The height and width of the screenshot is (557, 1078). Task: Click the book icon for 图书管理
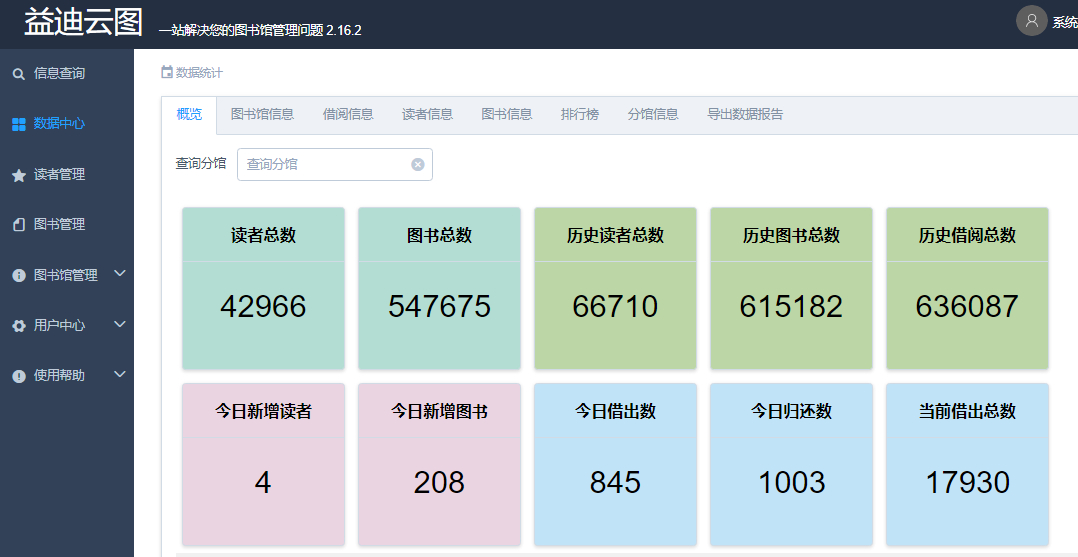[x=18, y=225]
